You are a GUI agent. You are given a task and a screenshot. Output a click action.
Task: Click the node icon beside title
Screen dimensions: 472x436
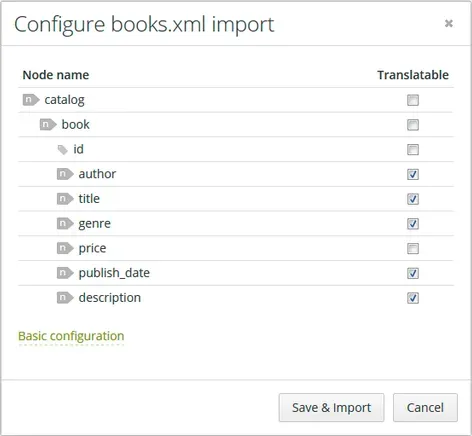(65, 199)
